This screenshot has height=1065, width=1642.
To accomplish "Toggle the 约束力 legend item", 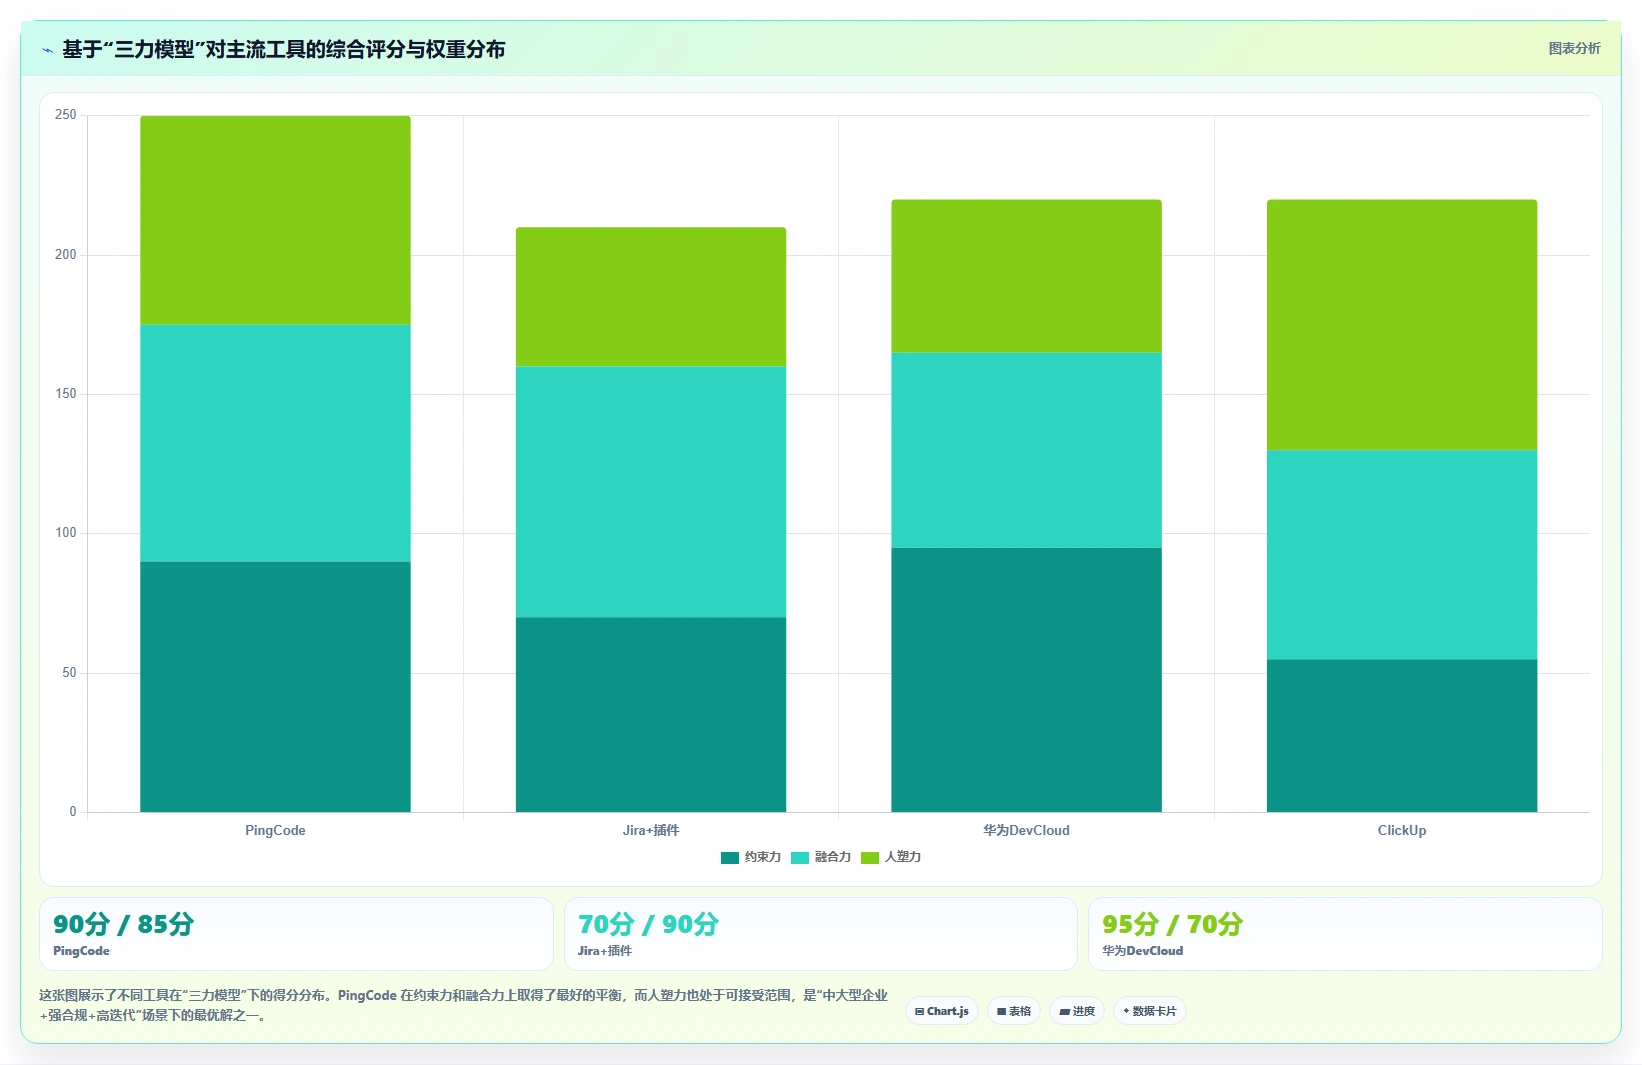I will [x=751, y=857].
